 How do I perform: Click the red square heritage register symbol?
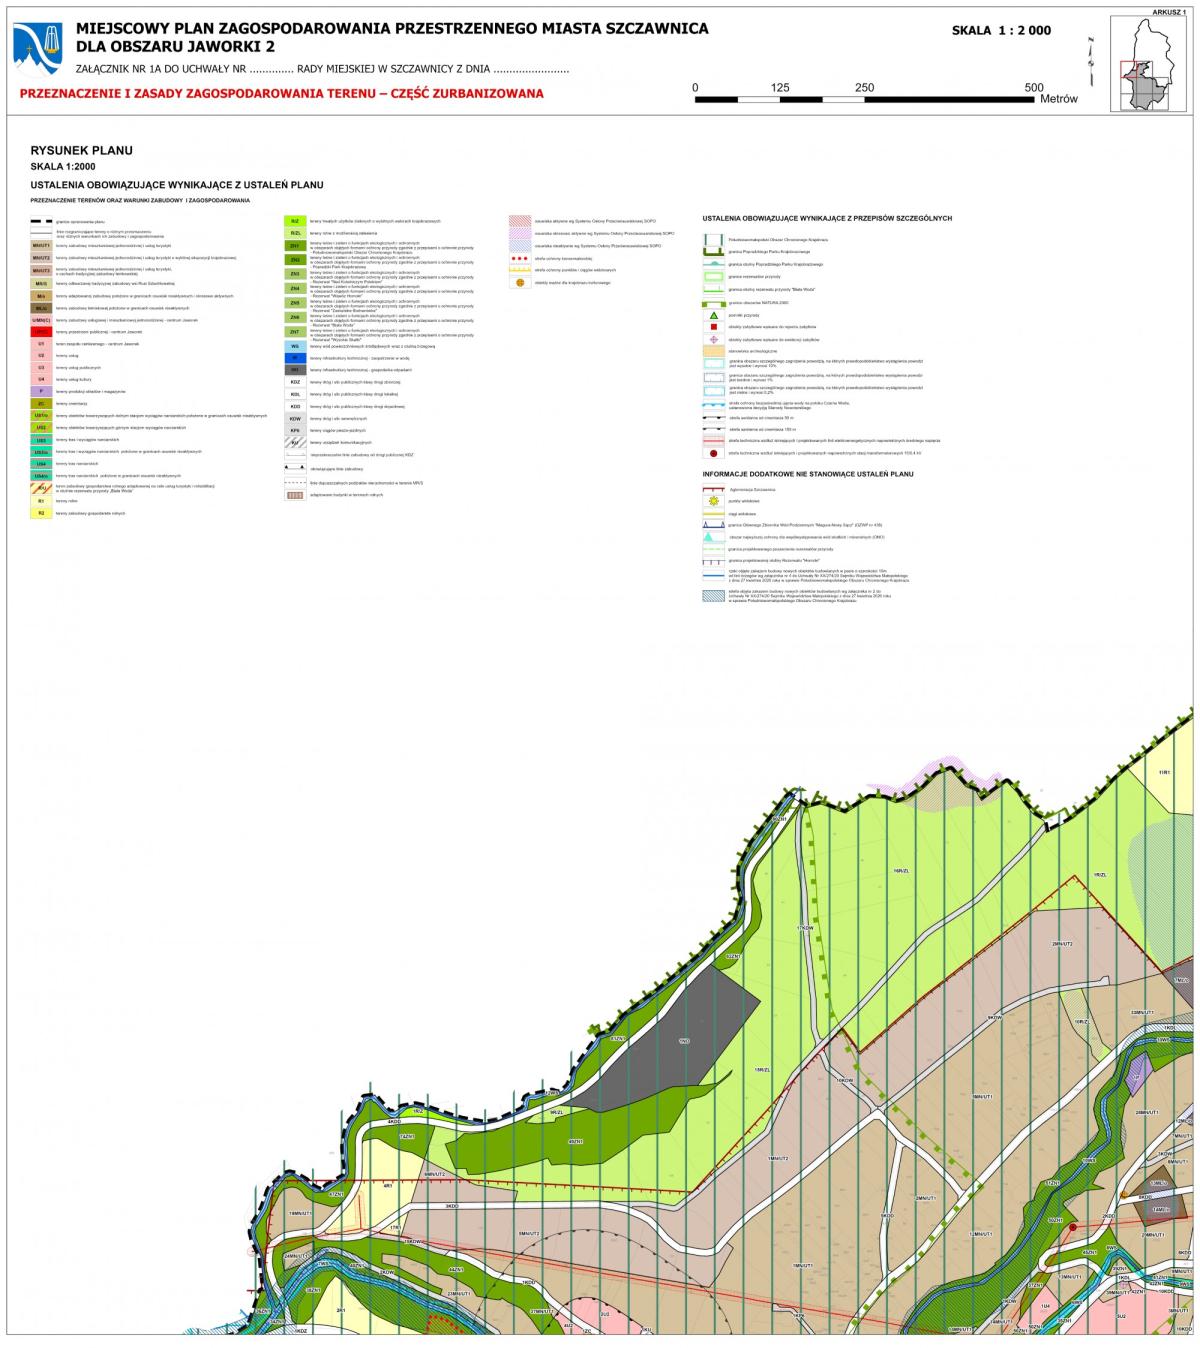pos(714,327)
